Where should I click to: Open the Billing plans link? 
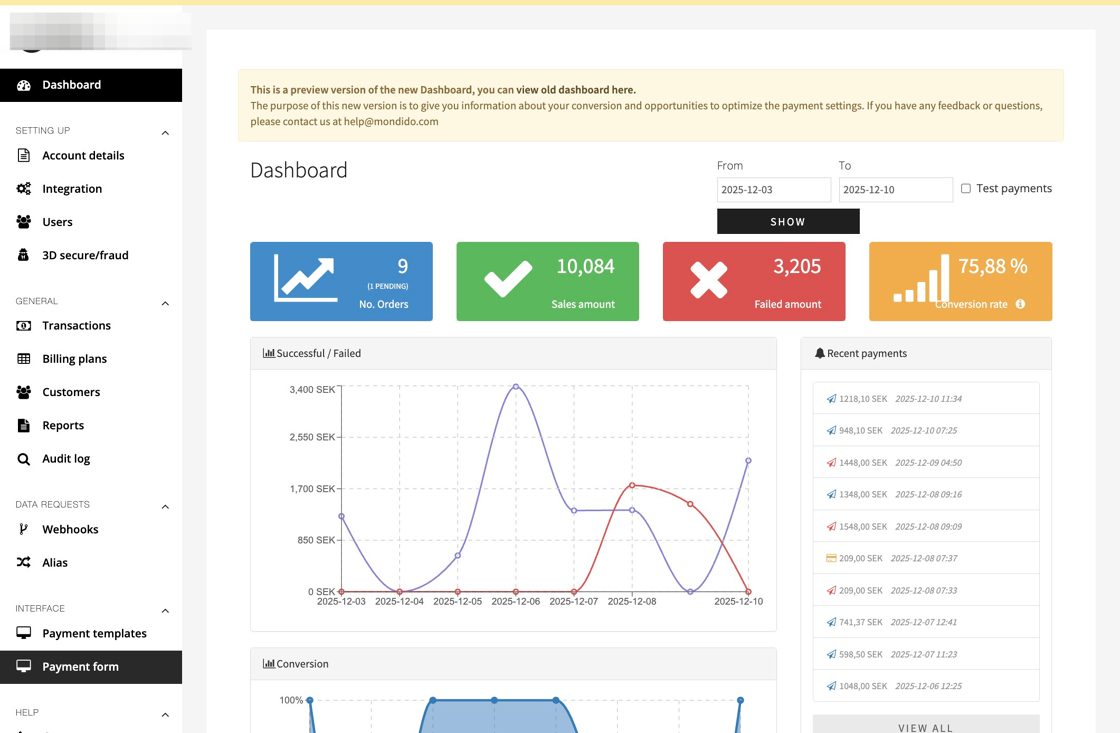point(91,359)
